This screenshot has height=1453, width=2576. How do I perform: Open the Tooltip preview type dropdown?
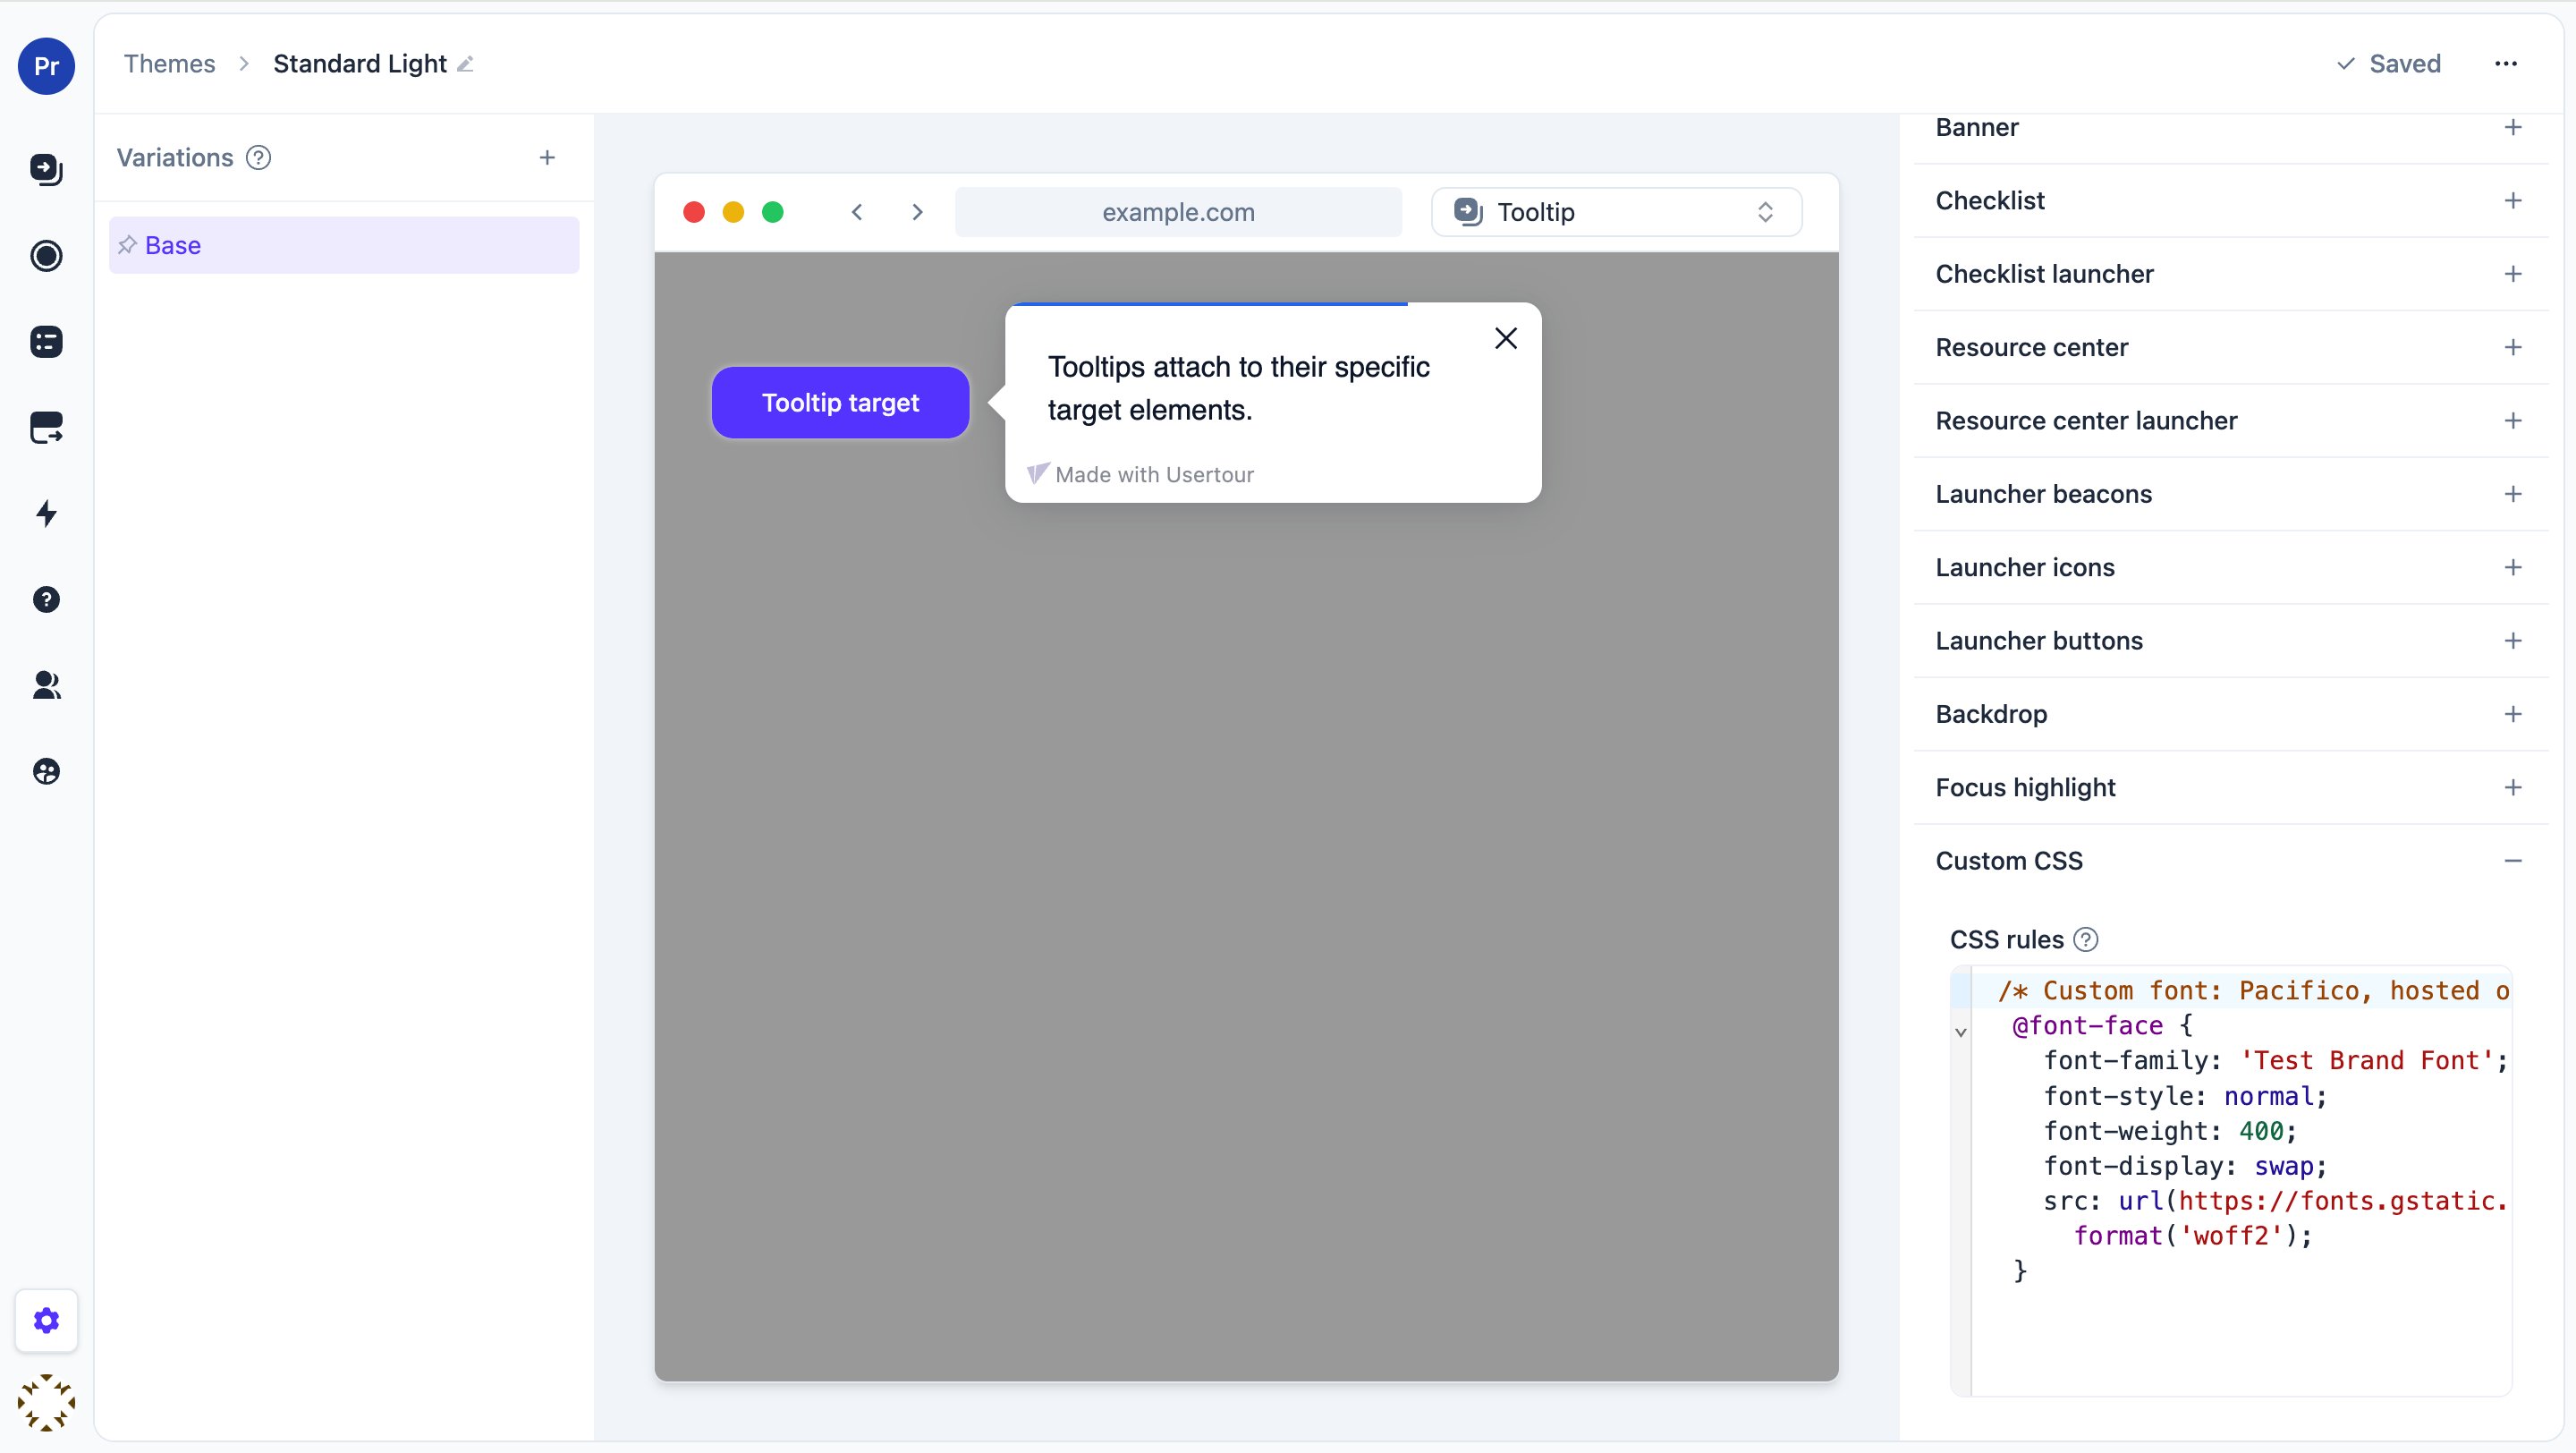point(1616,212)
